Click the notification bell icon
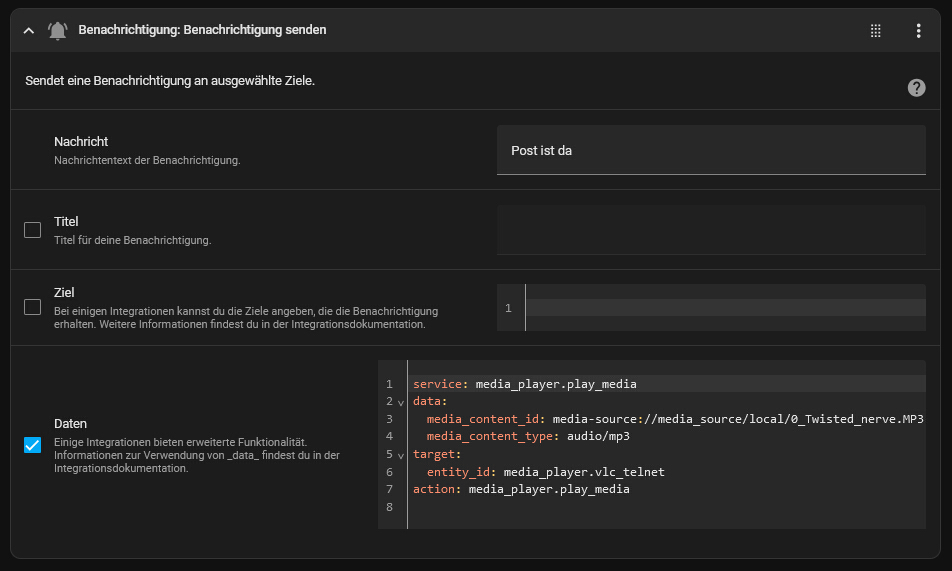Screen dimensions: 952x571 (x=58, y=30)
